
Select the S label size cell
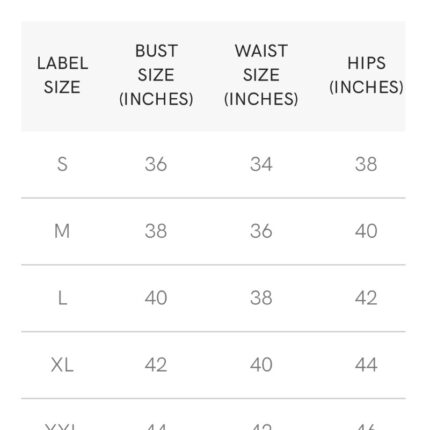62,164
